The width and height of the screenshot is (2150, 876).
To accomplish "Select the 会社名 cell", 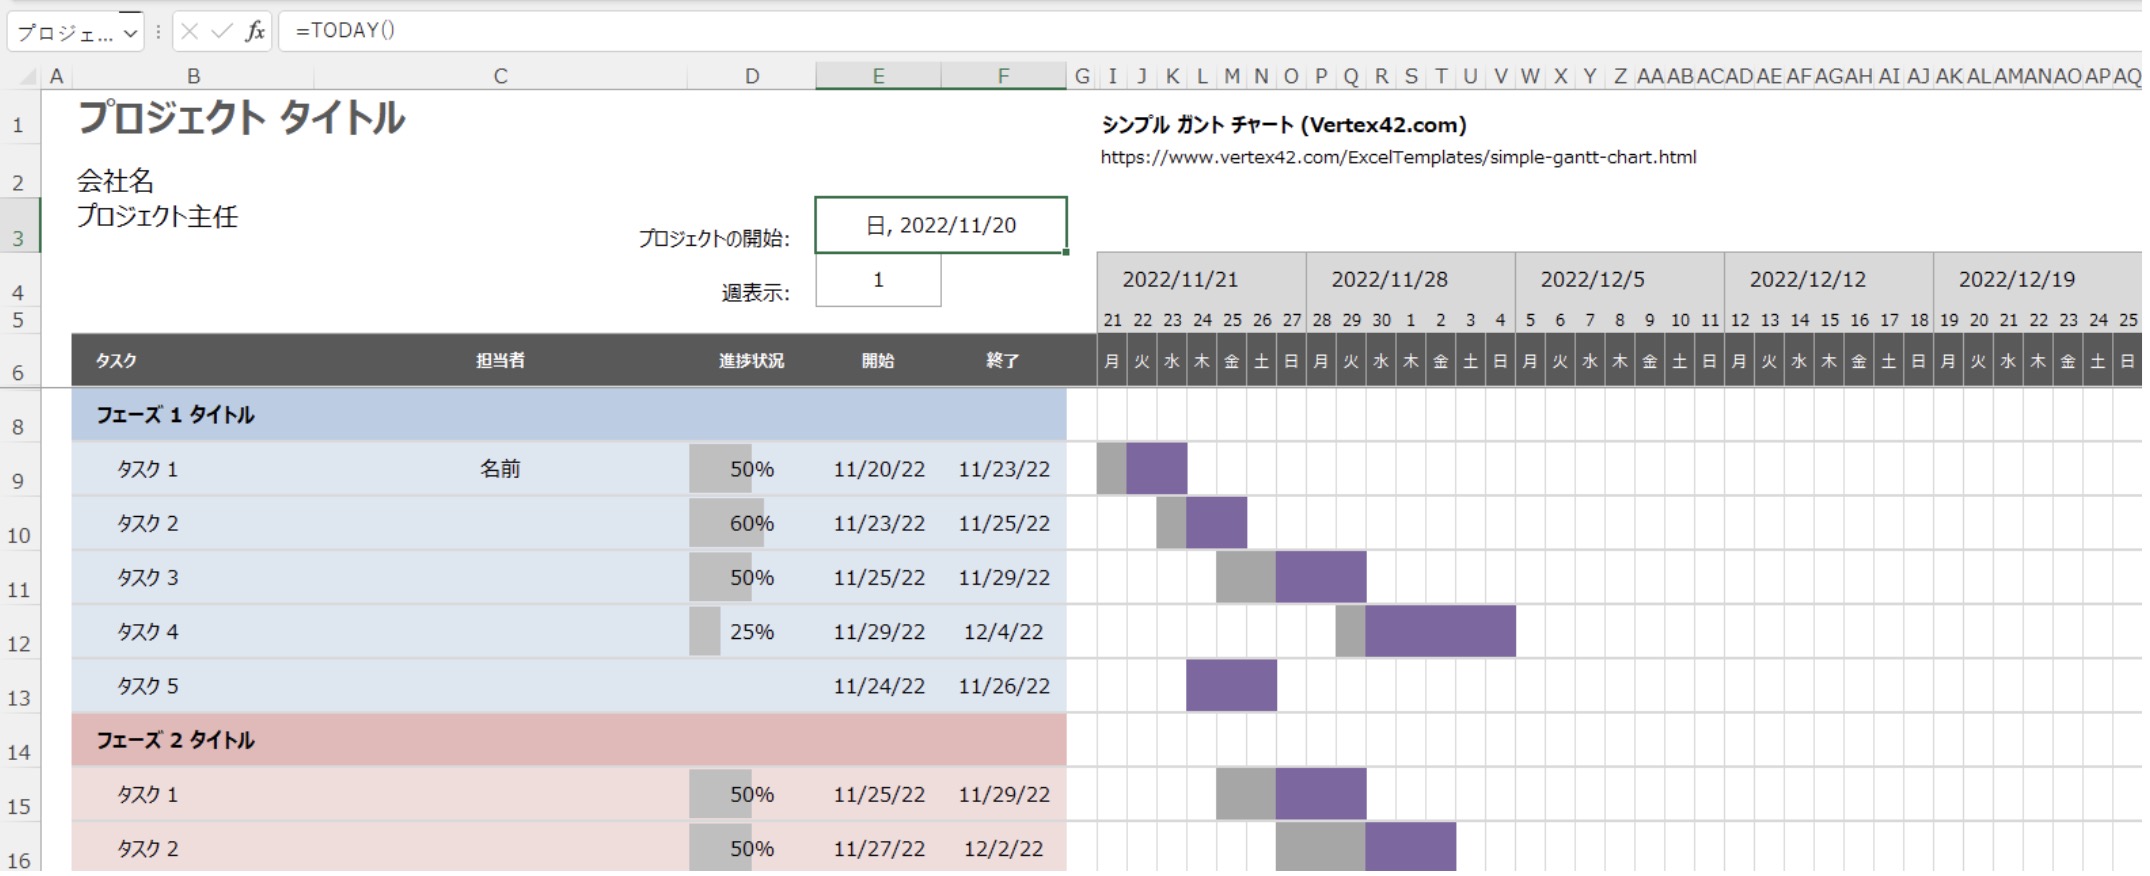I will (115, 181).
